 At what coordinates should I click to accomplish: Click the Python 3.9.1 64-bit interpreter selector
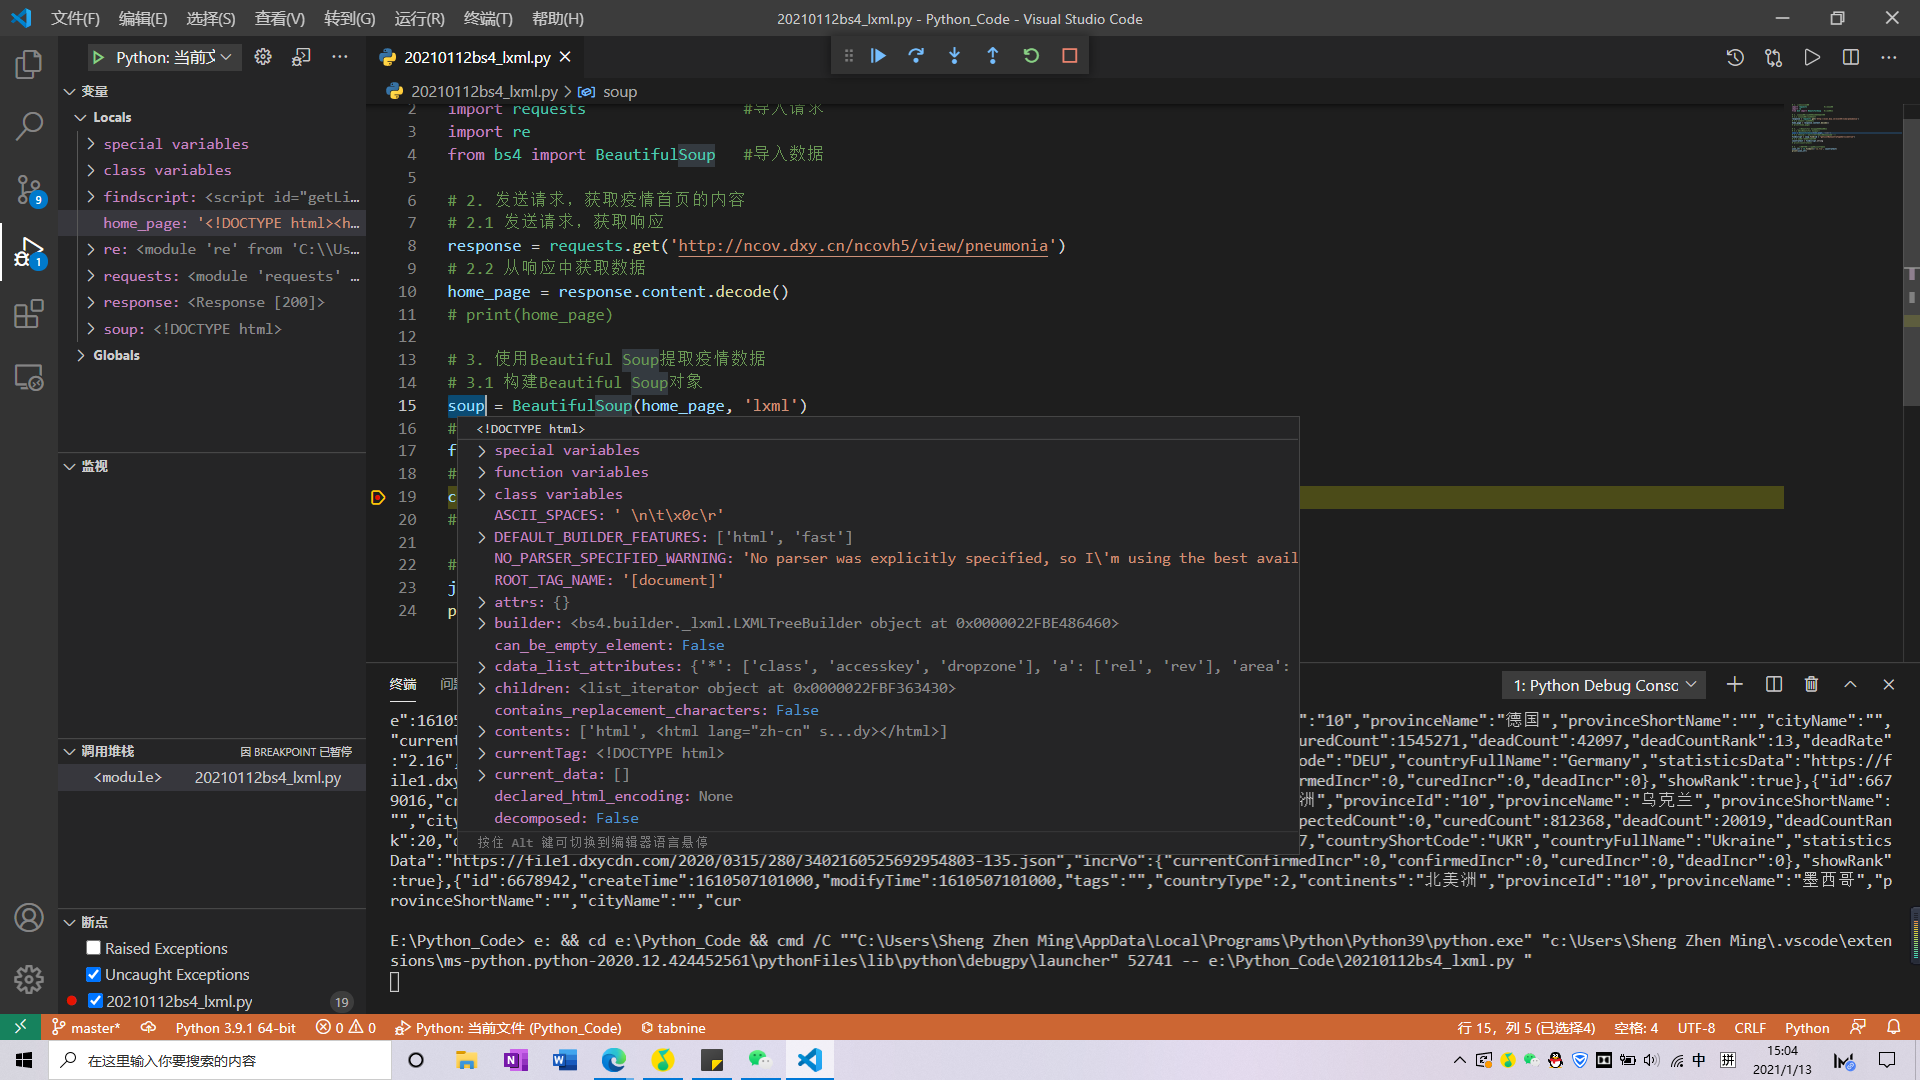tap(236, 1028)
